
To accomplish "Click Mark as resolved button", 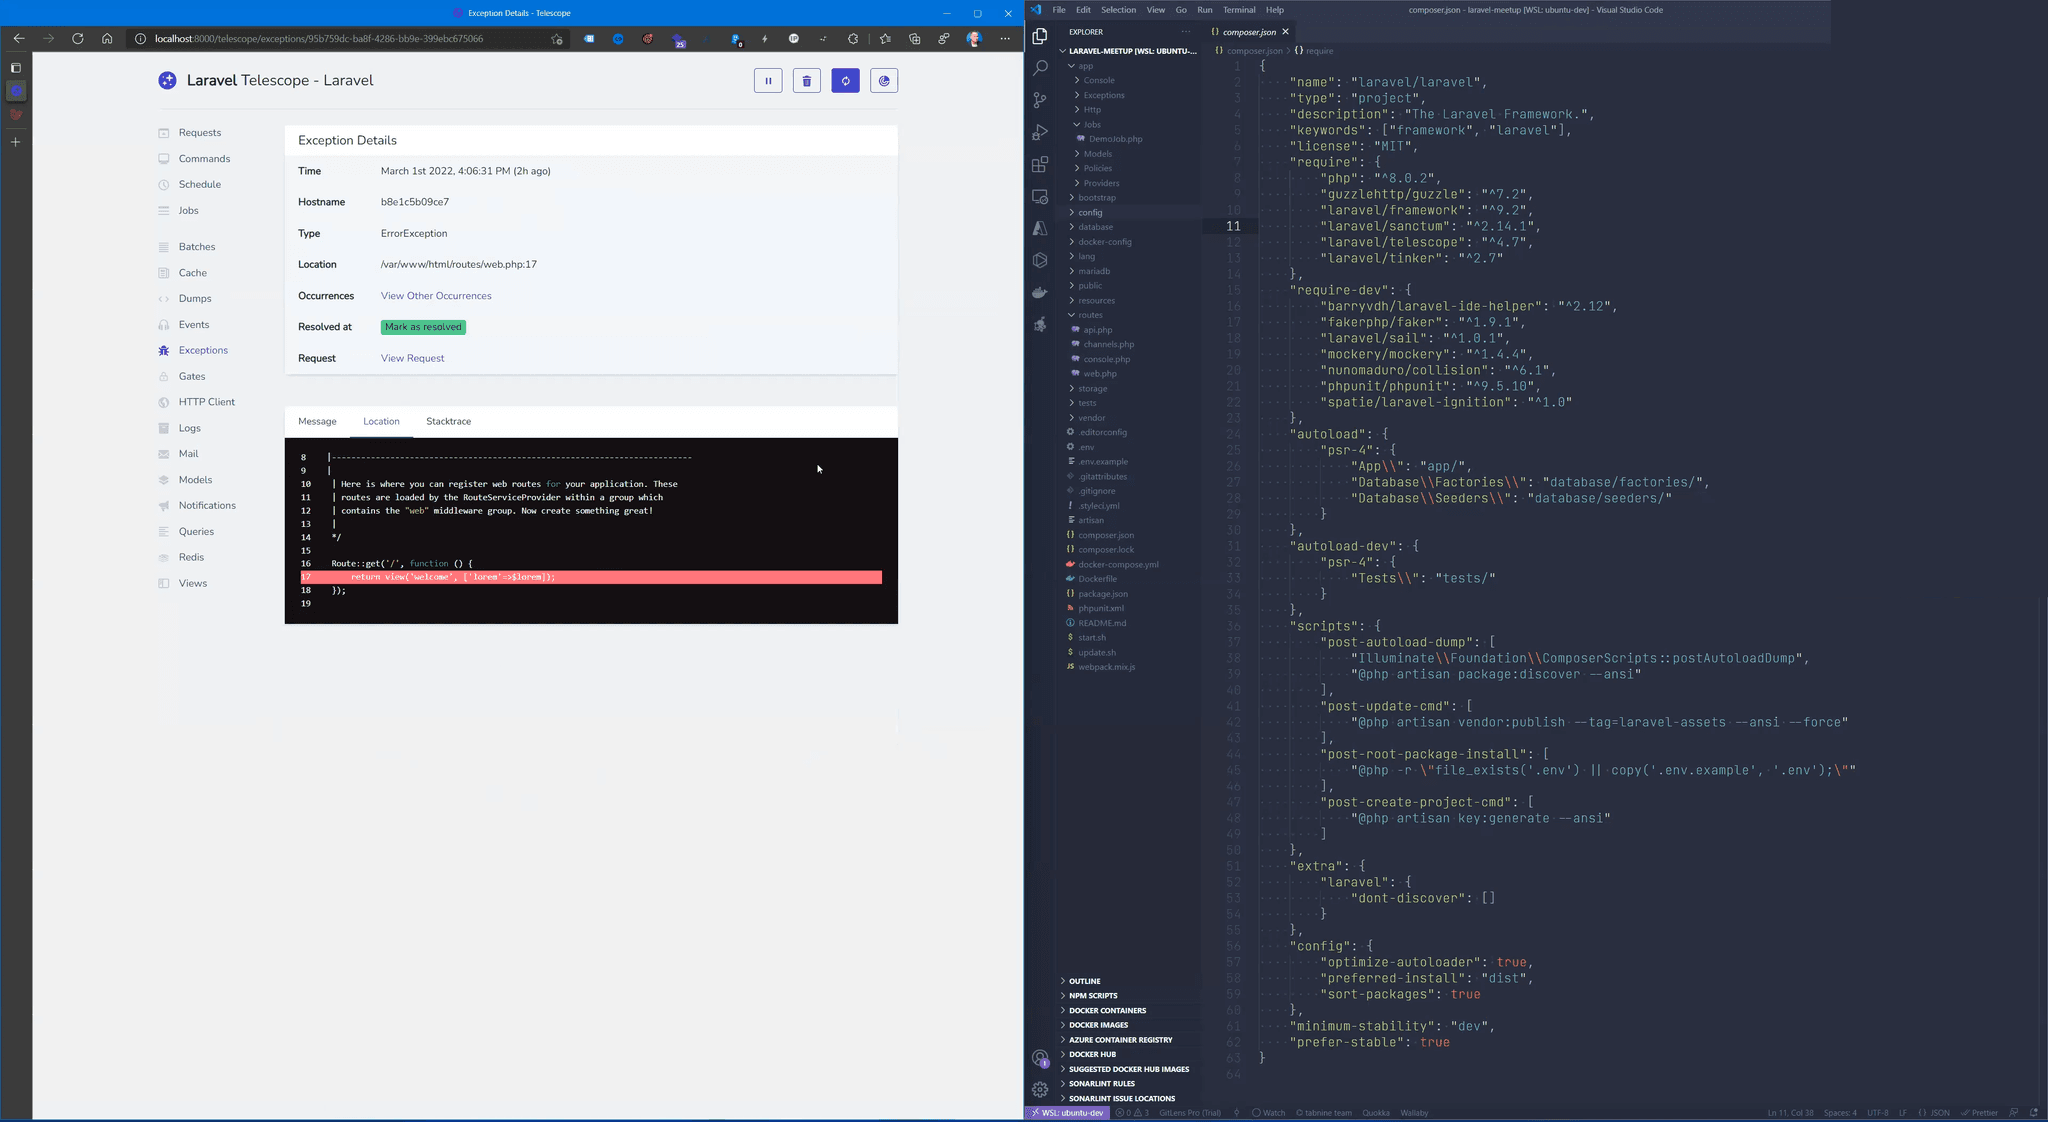I will 423,327.
